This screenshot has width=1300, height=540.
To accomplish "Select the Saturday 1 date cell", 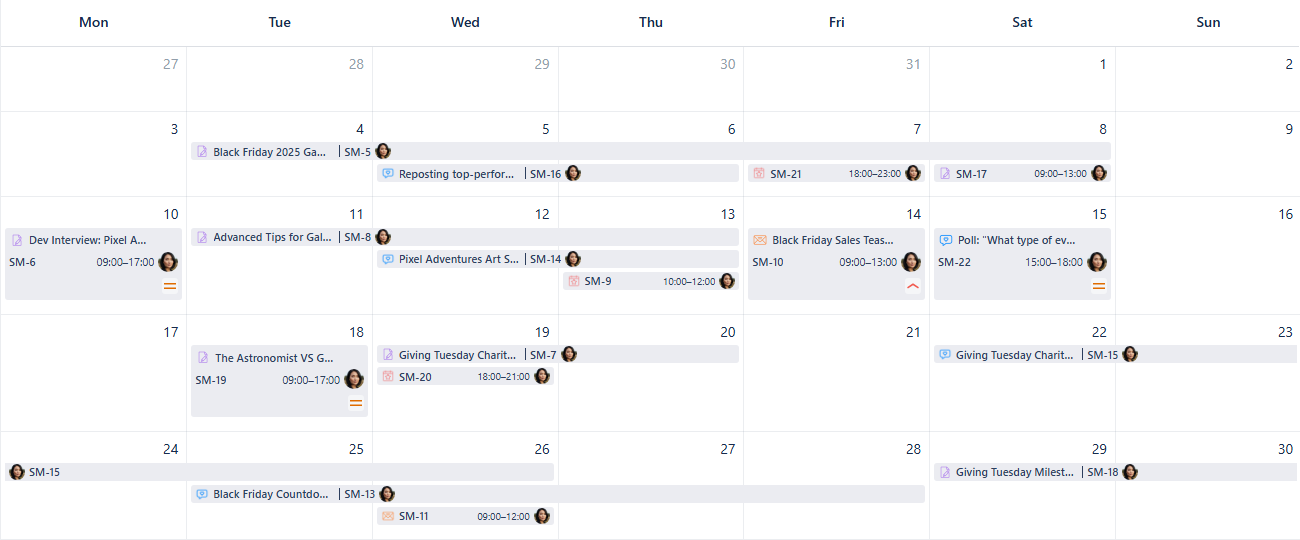I will coord(1022,80).
